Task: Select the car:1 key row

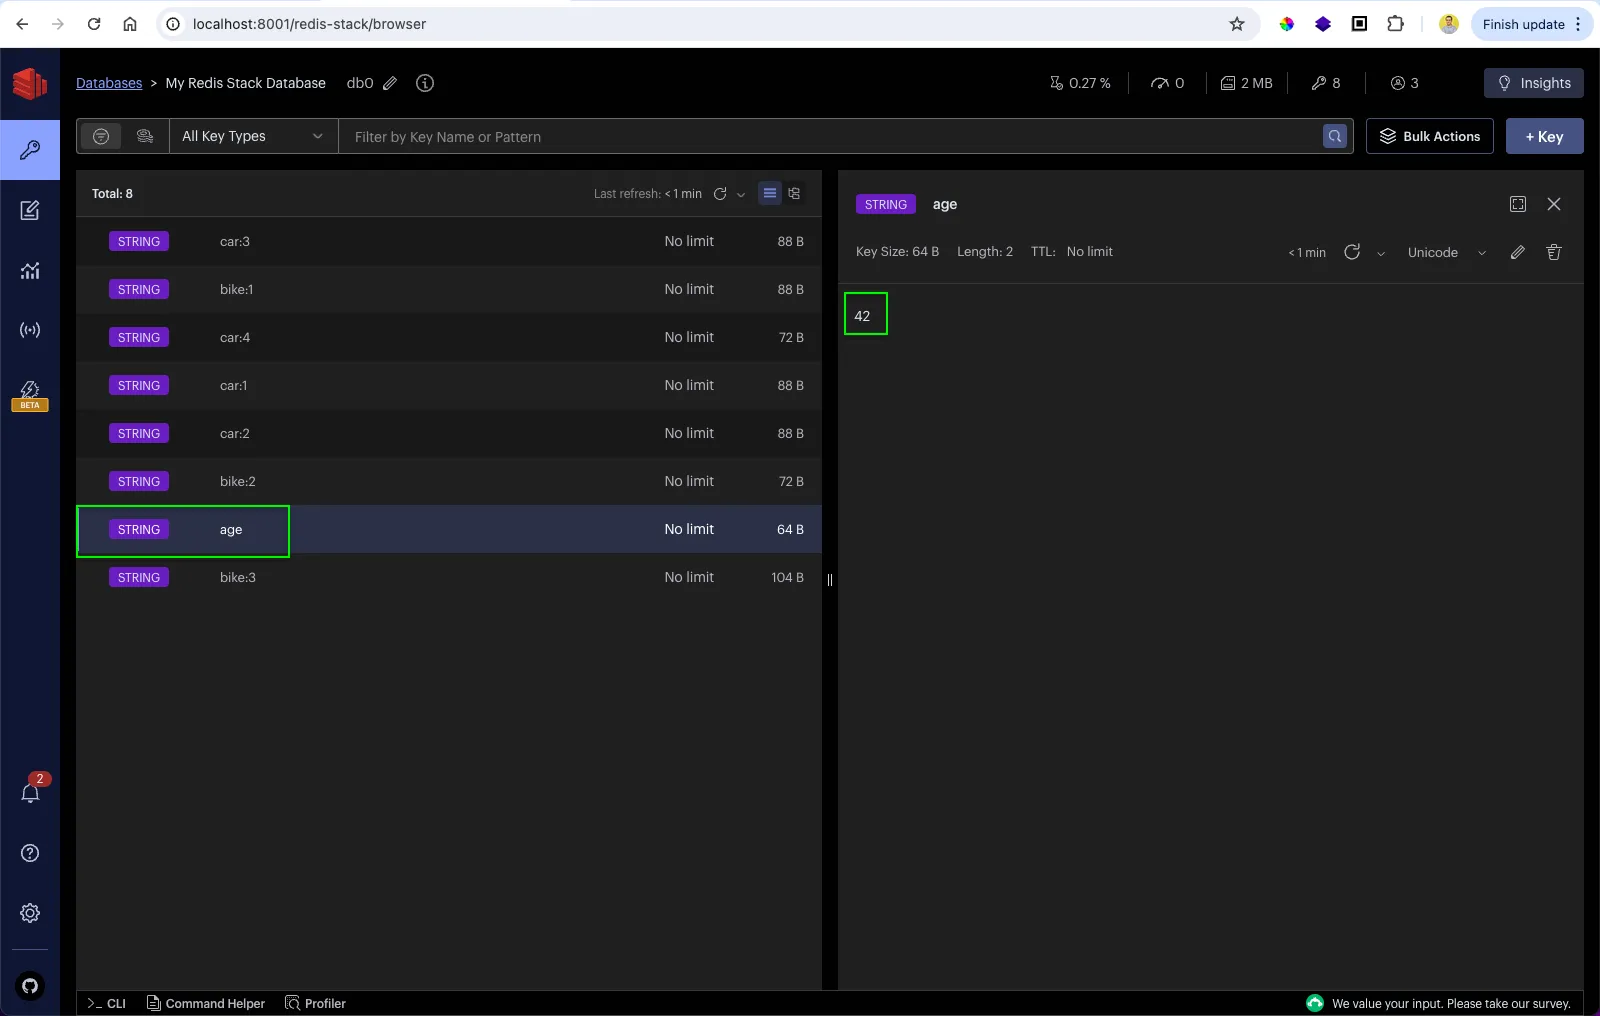Action: [x=449, y=385]
